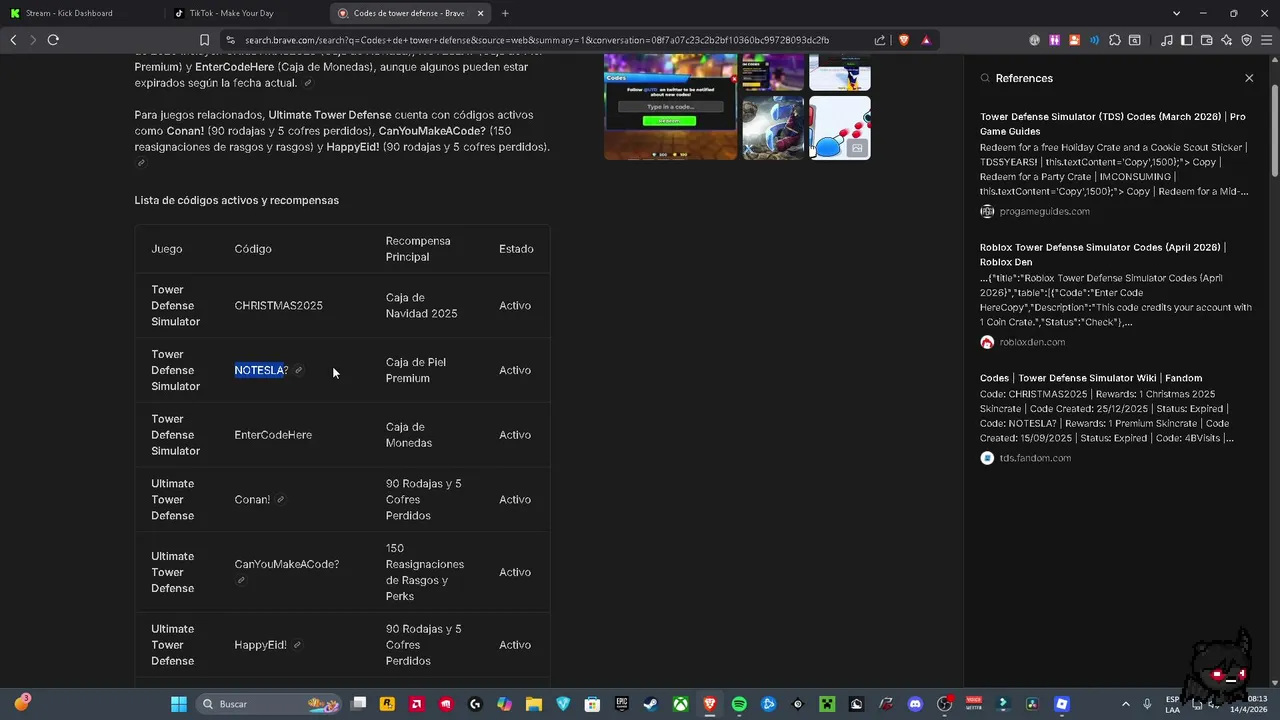Click the purple restroom-figures extension icon
Viewport: 1280px width, 720px height.
1054,40
